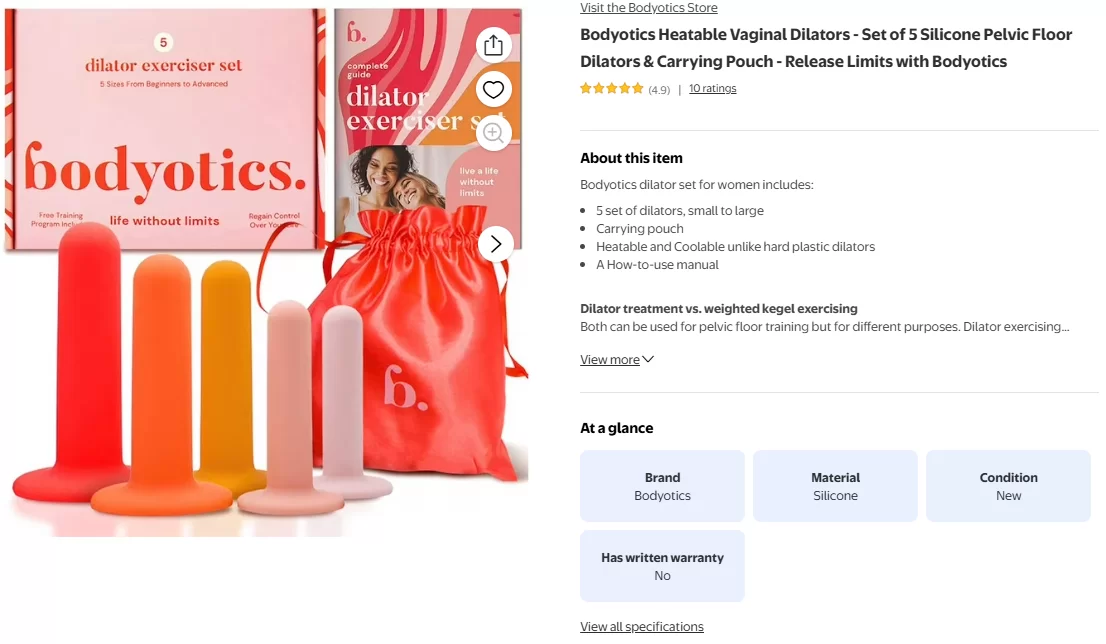The height and width of the screenshot is (644, 1106).
Task: Click the product title heading
Action: (826, 48)
